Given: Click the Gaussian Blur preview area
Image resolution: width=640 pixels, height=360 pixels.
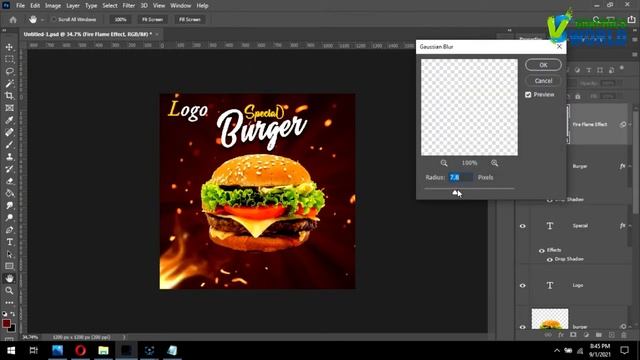Looking at the screenshot, I should click(469, 107).
